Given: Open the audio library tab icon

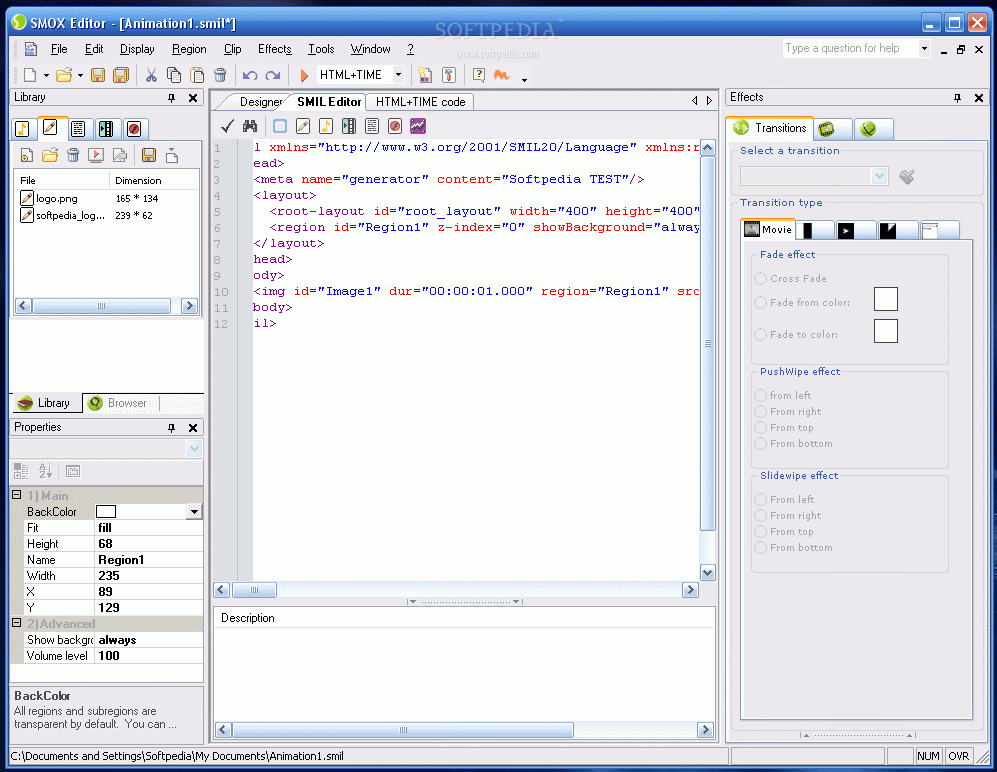Looking at the screenshot, I should point(22,129).
